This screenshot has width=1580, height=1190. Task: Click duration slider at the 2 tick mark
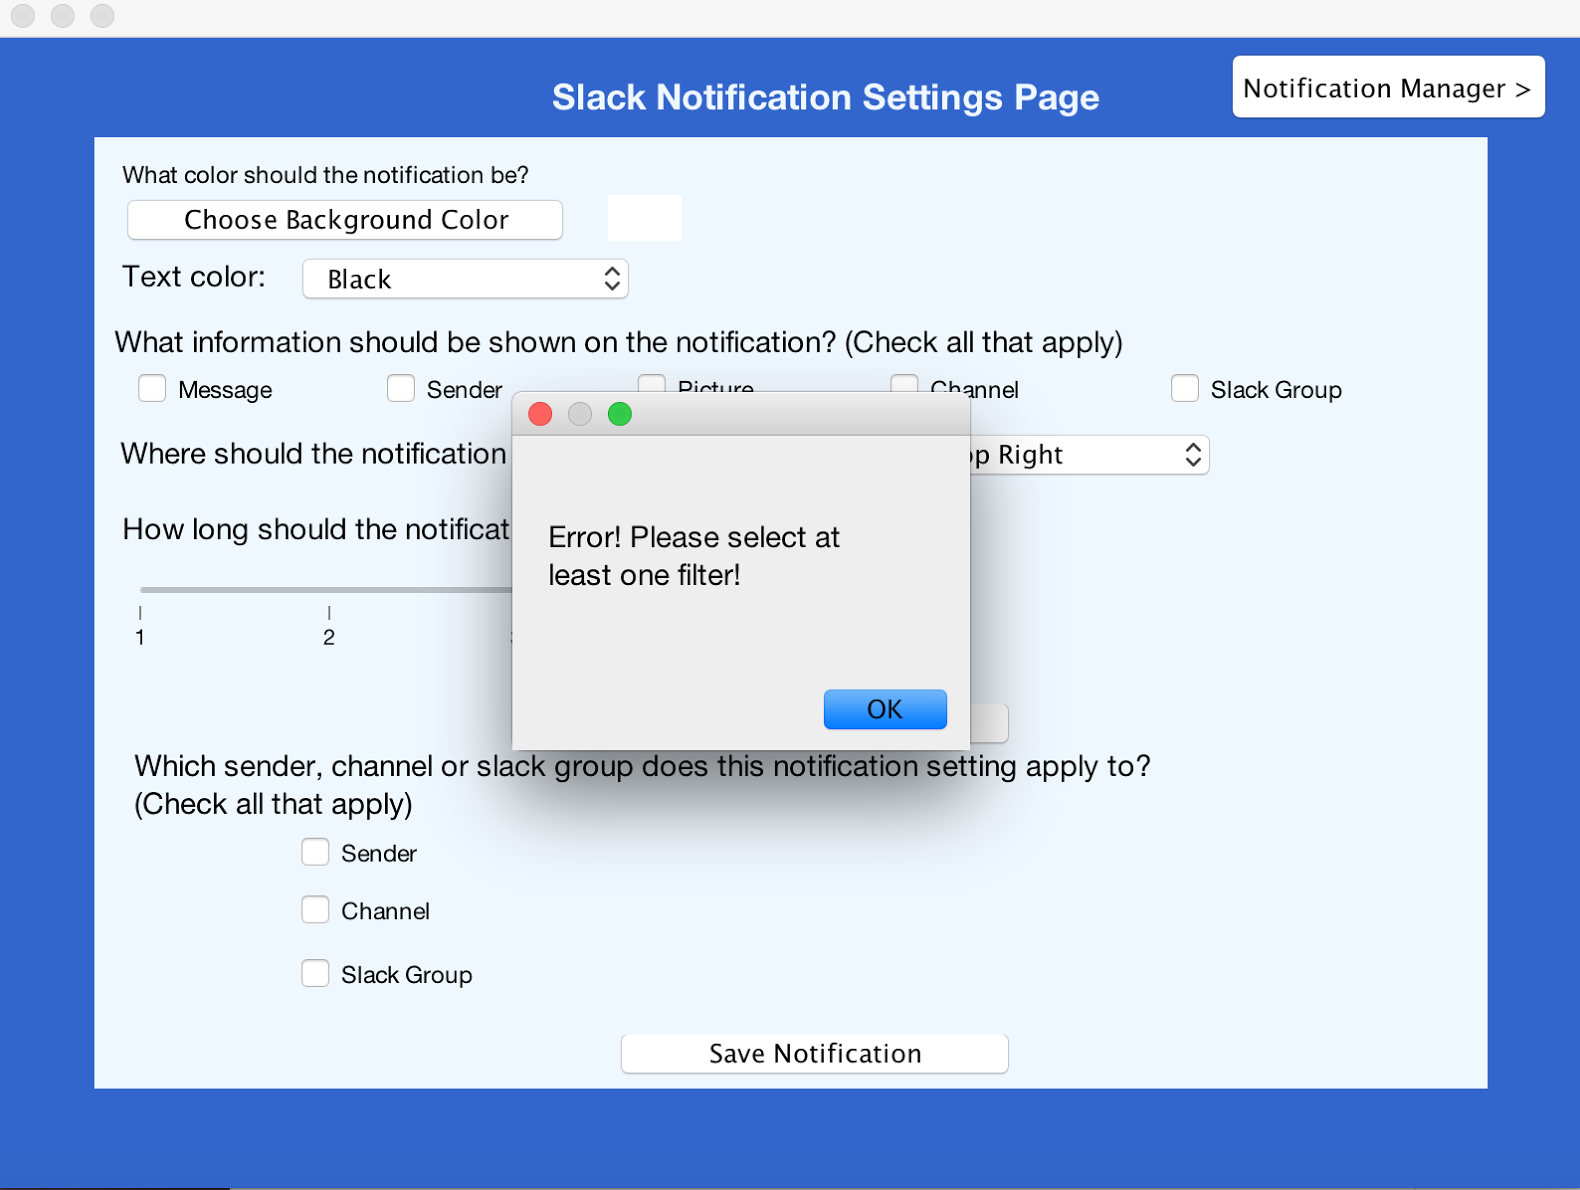click(329, 590)
